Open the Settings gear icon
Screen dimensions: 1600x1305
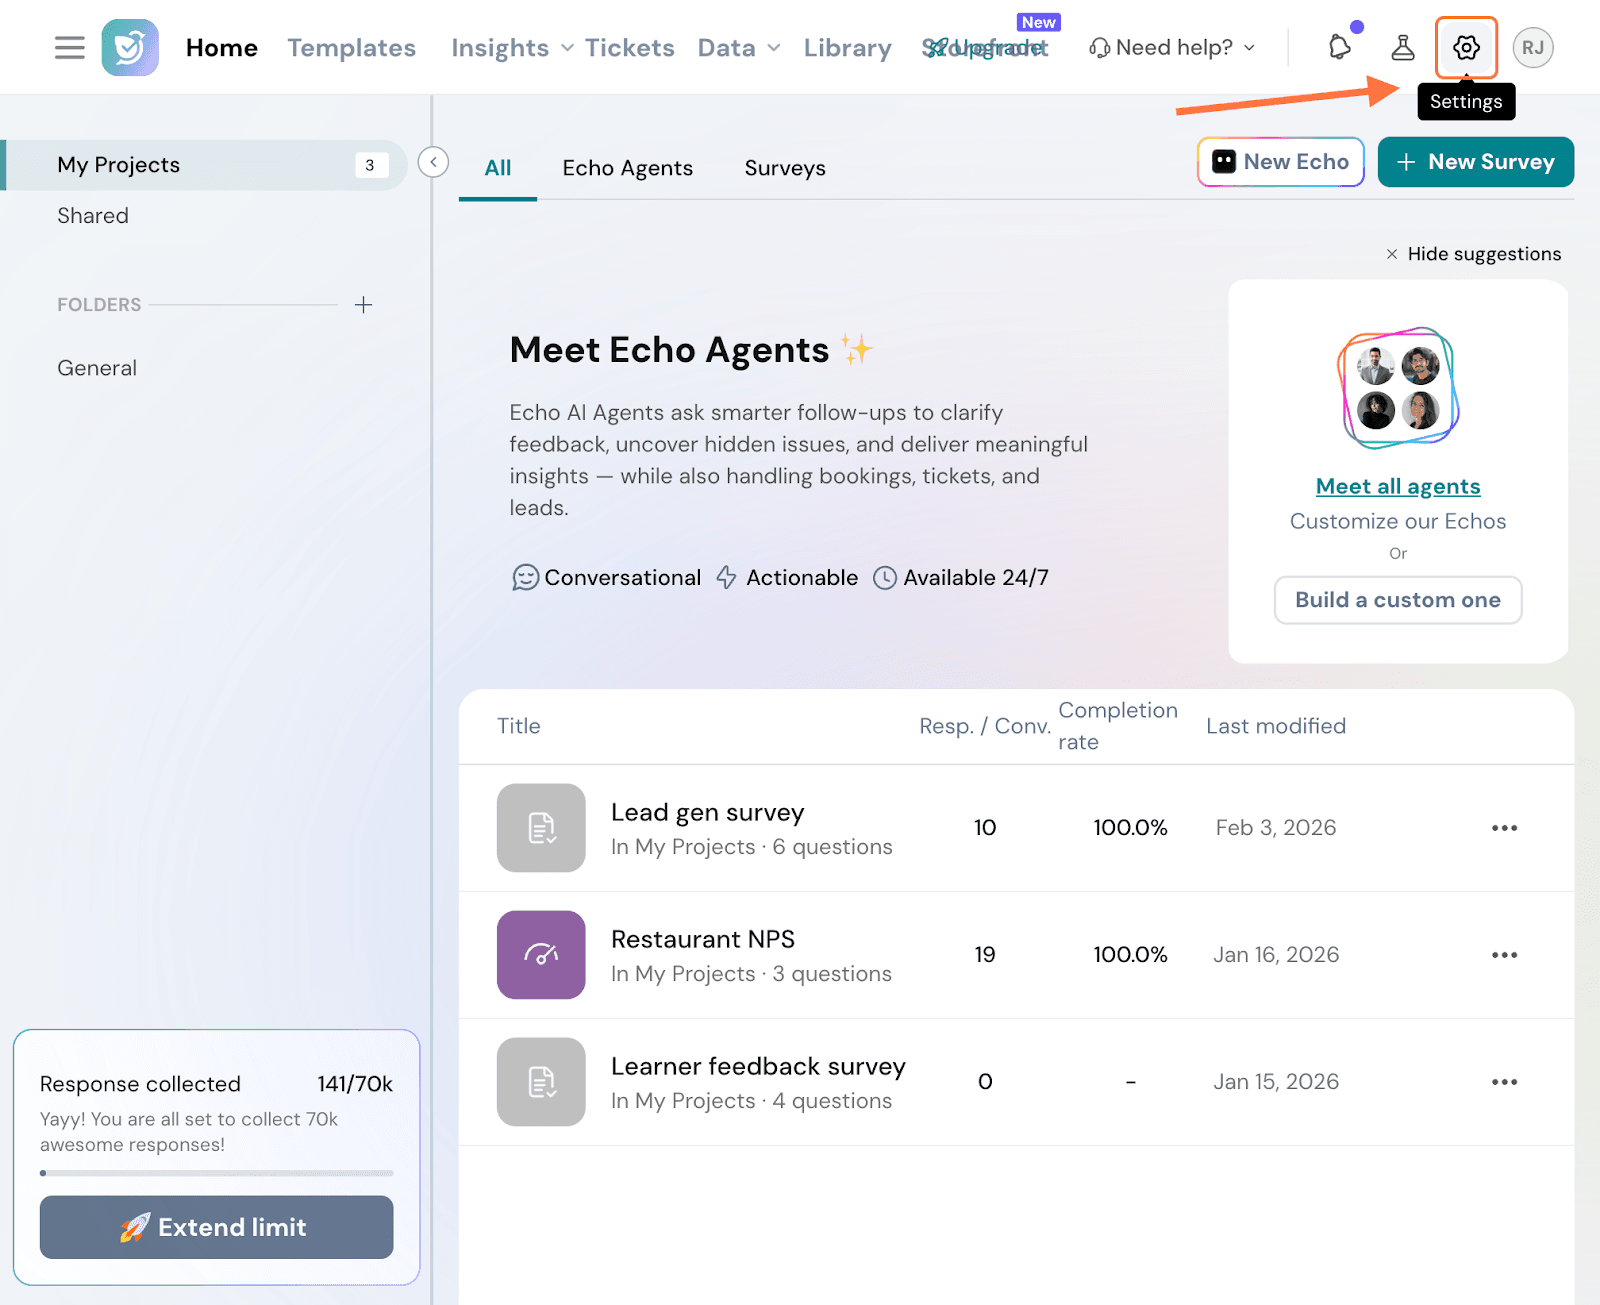click(1466, 48)
